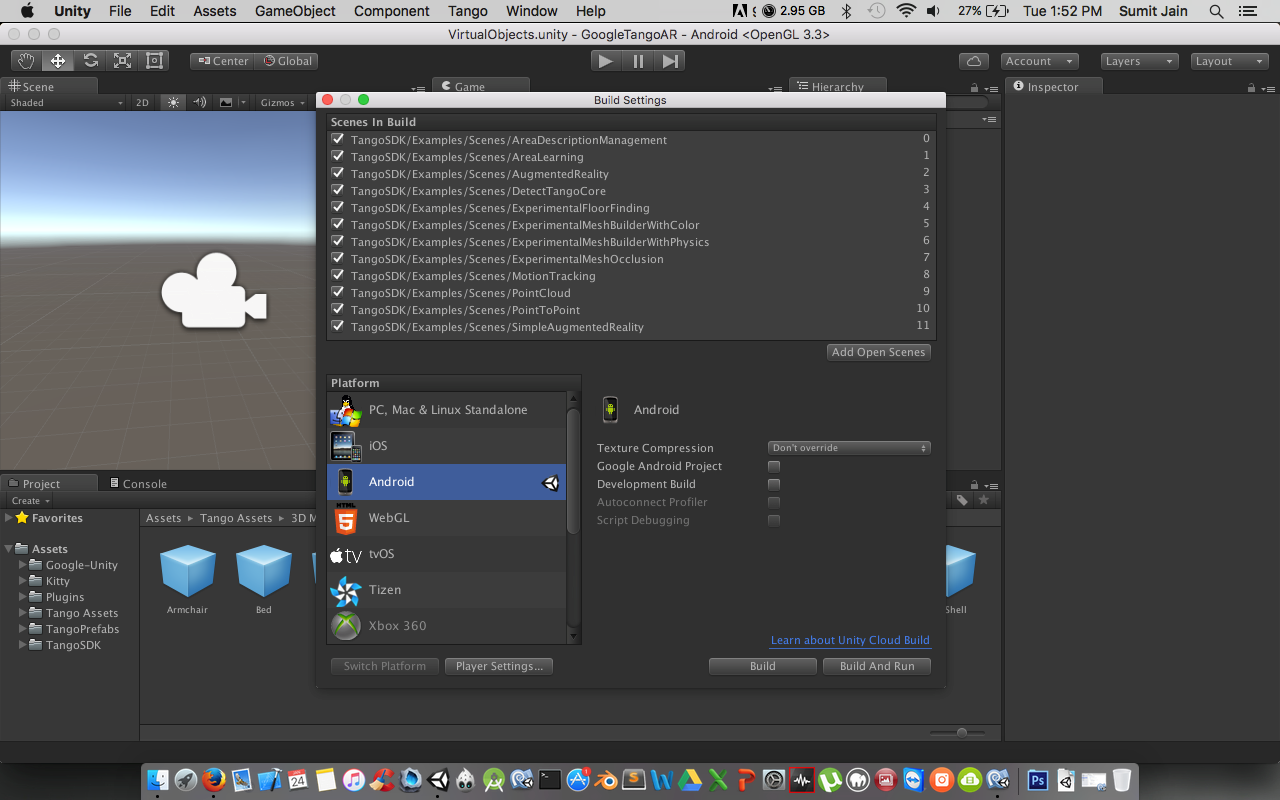
Task: Select the PC, Mac & Linux Standalone platform
Action: click(x=446, y=410)
